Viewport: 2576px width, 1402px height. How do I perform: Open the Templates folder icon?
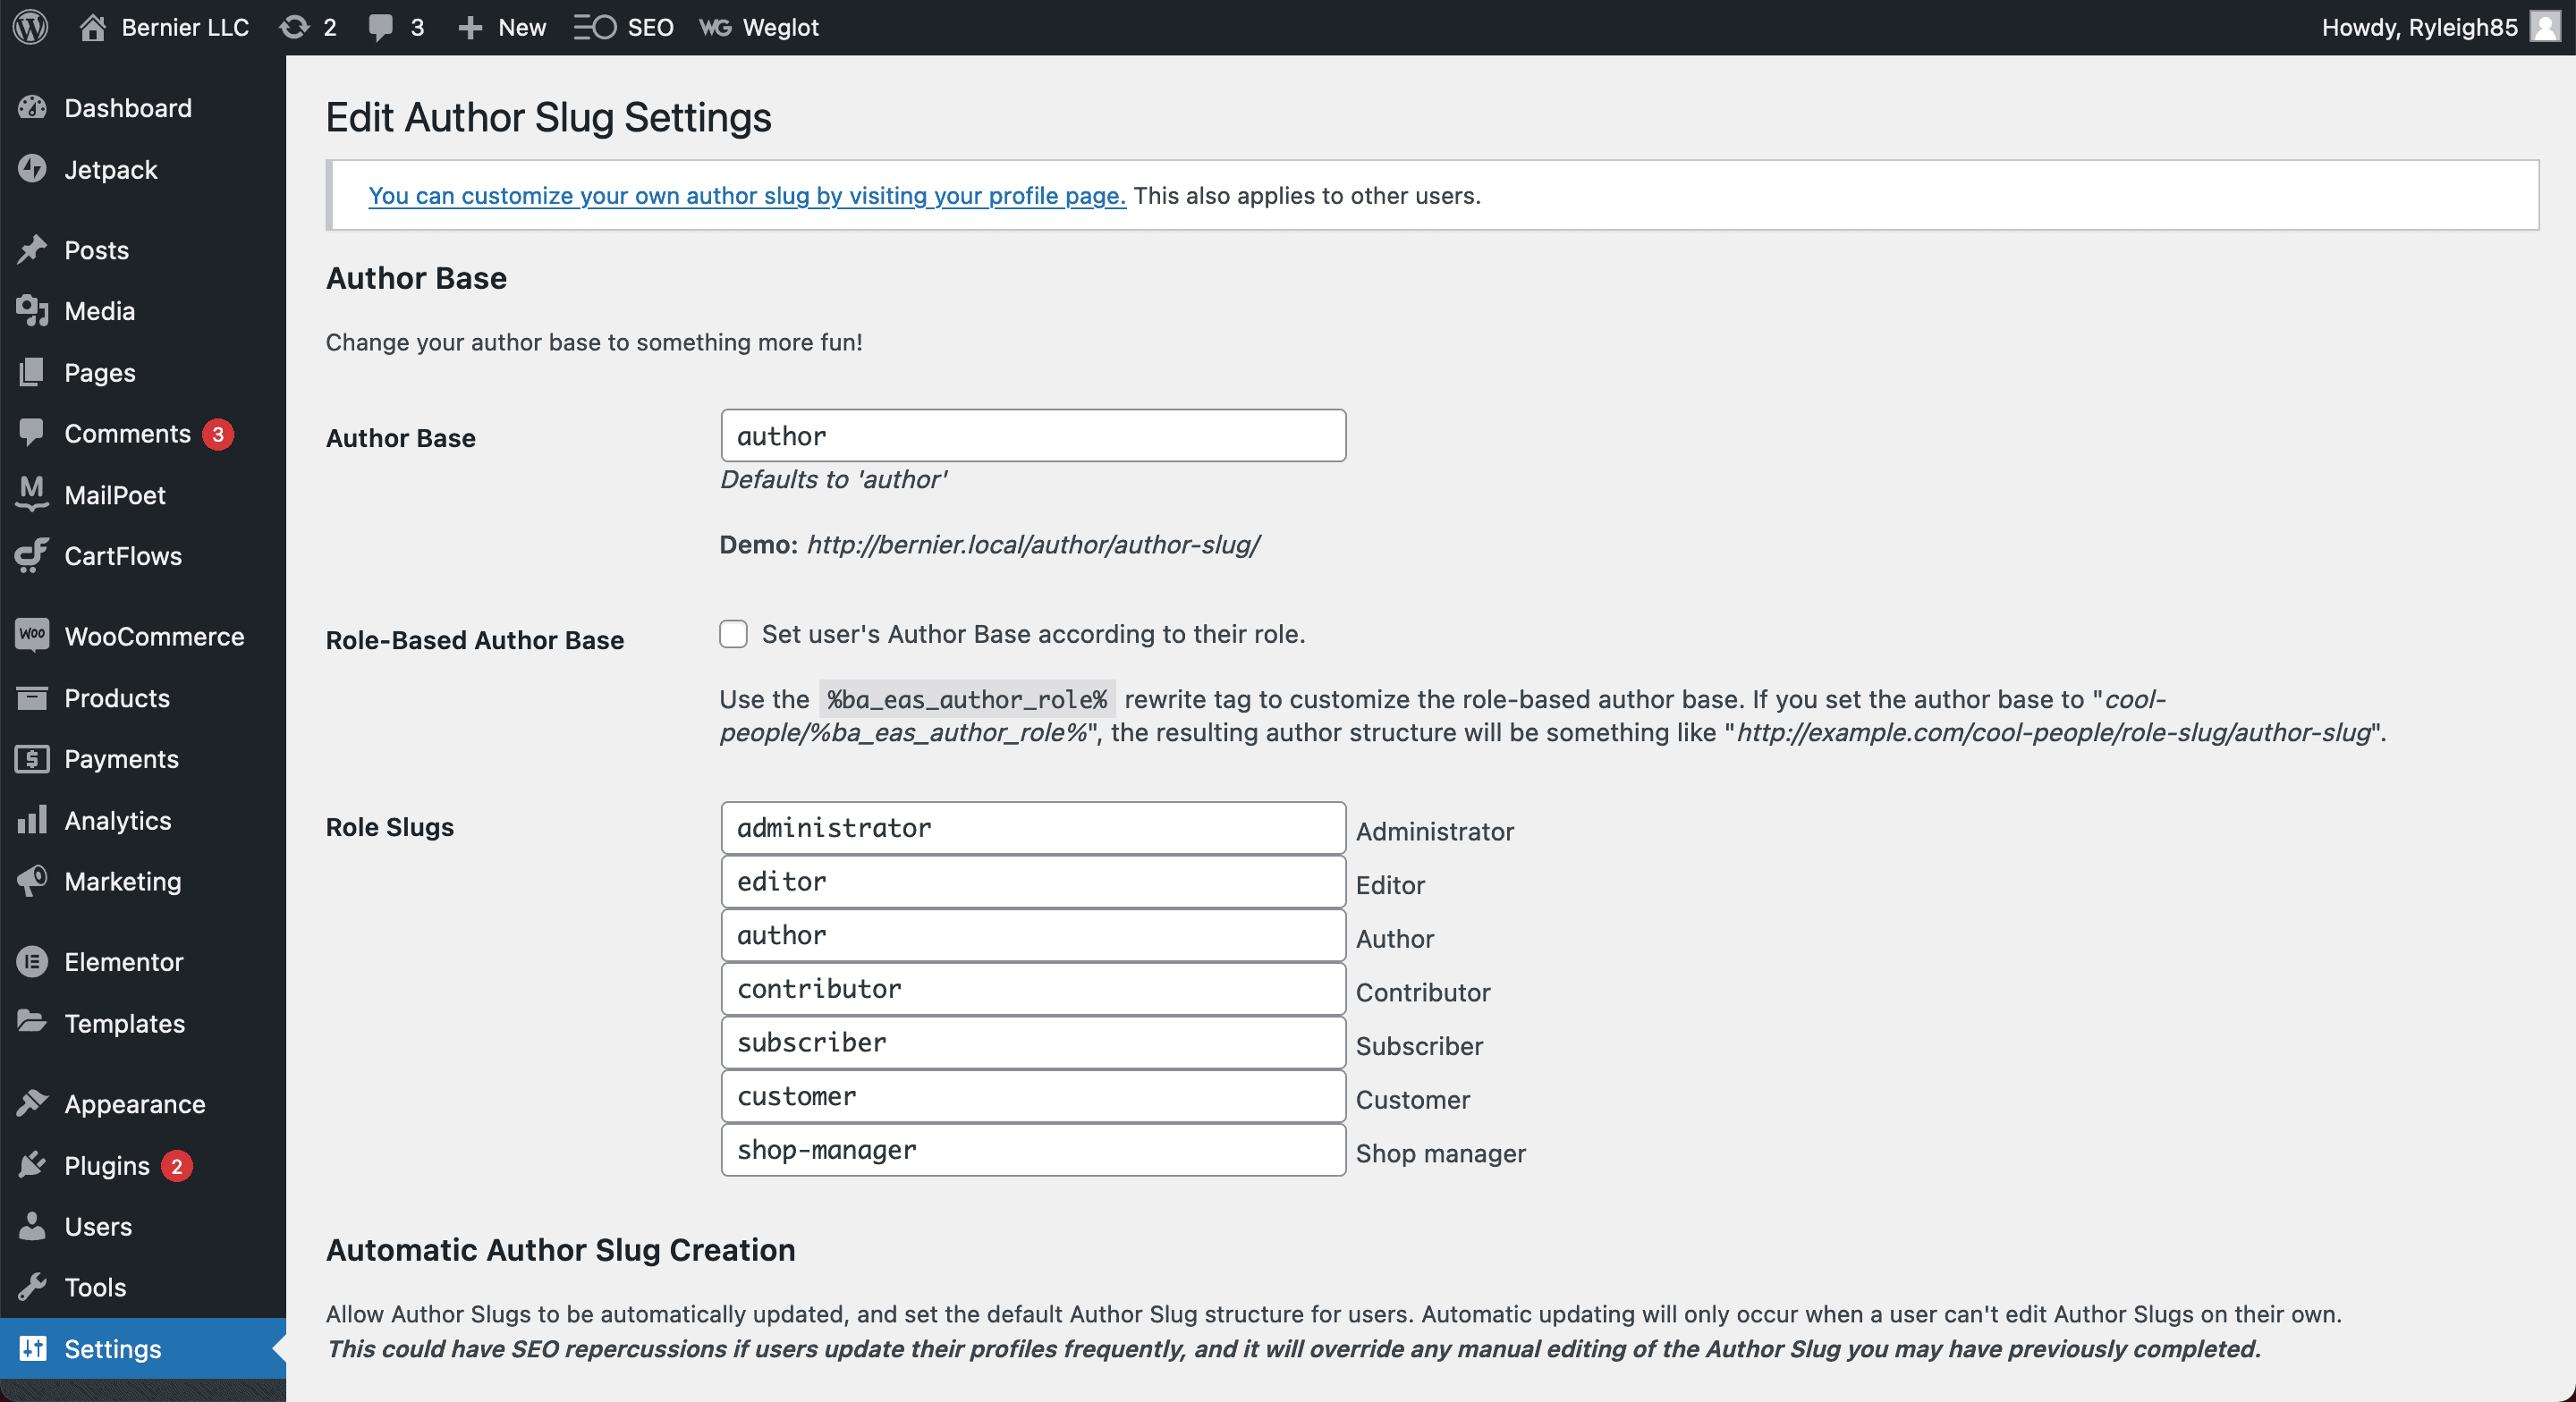32,1022
